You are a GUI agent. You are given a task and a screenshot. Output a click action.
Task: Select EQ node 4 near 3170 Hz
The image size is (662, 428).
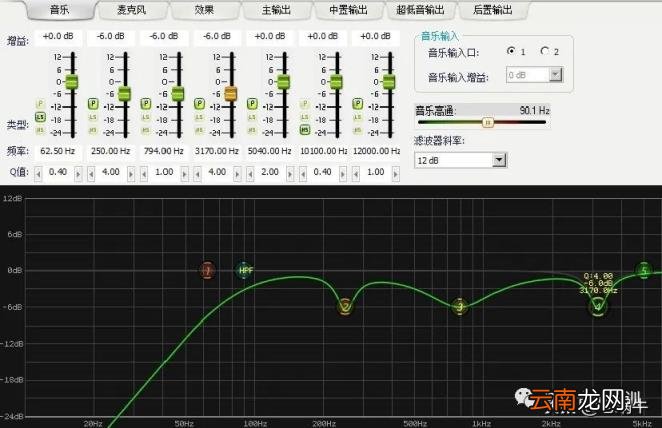tap(597, 306)
